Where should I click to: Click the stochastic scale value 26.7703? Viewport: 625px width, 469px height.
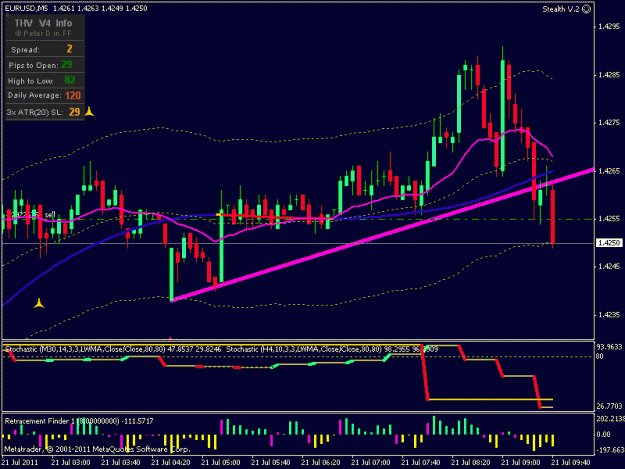(609, 406)
